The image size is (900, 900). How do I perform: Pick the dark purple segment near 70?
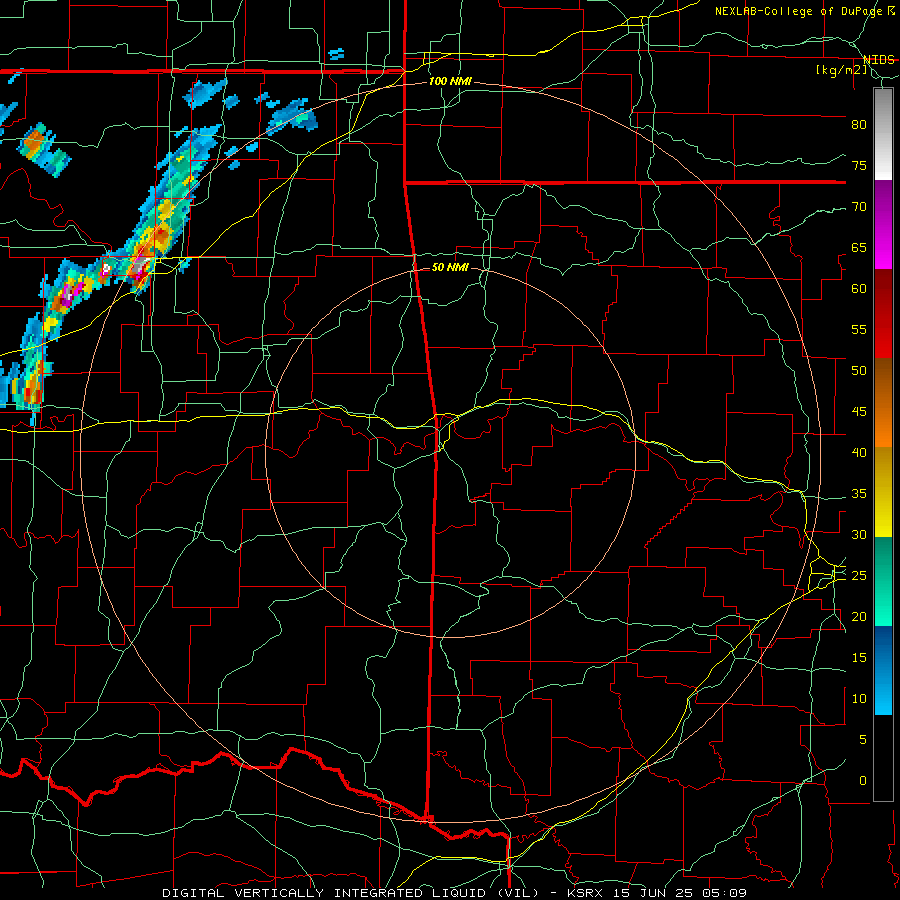[883, 203]
